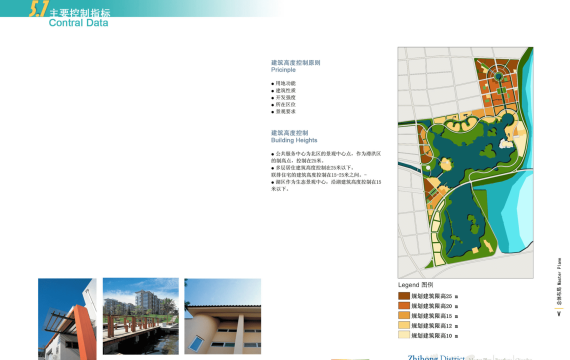This screenshot has height=360, width=570.
Task: Click the light orange 12 m legend swatch
Action: [404, 325]
